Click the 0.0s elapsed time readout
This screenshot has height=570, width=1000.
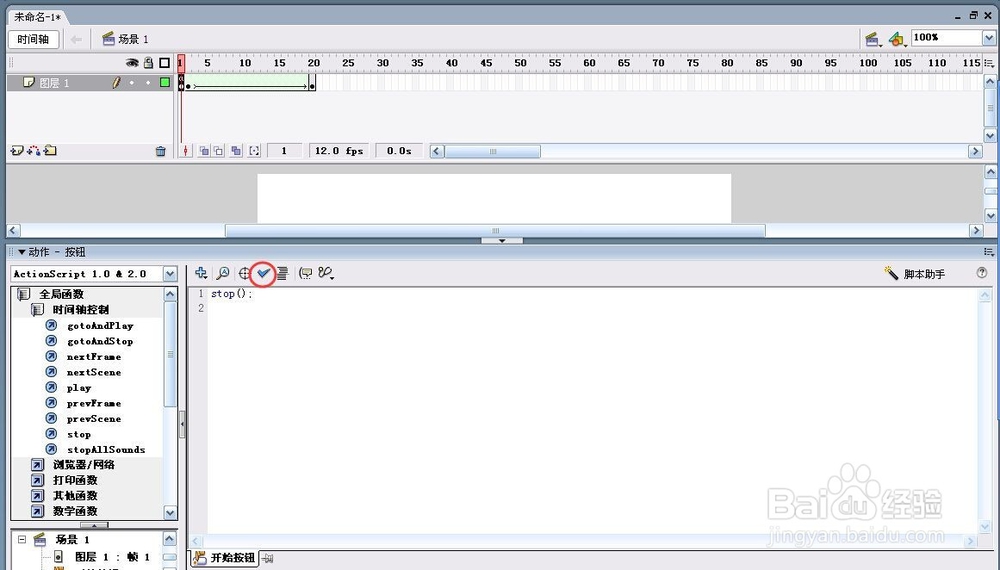[399, 151]
